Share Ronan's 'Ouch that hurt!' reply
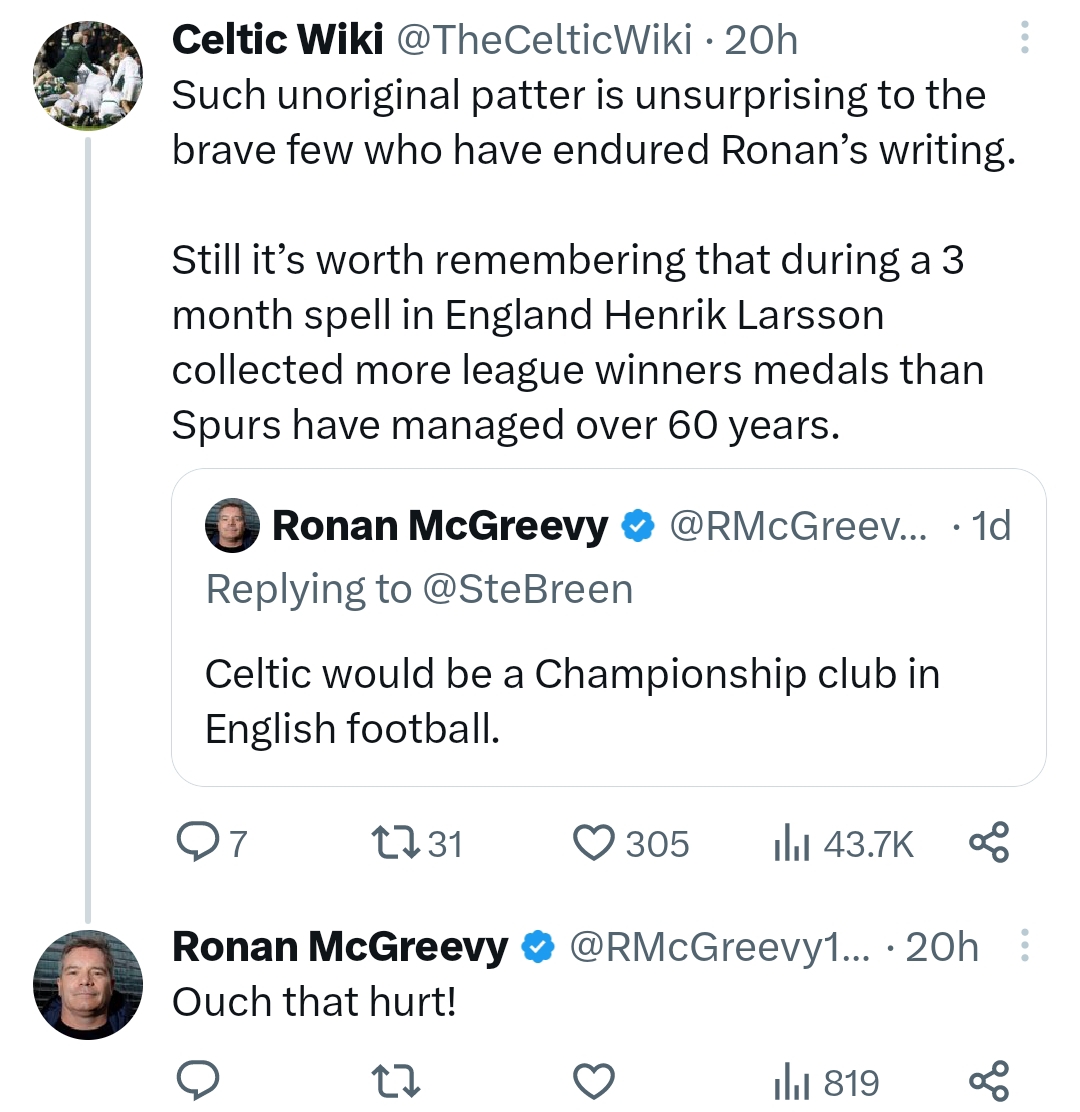This screenshot has height=1112, width=1080. pyautogui.click(x=990, y=1081)
